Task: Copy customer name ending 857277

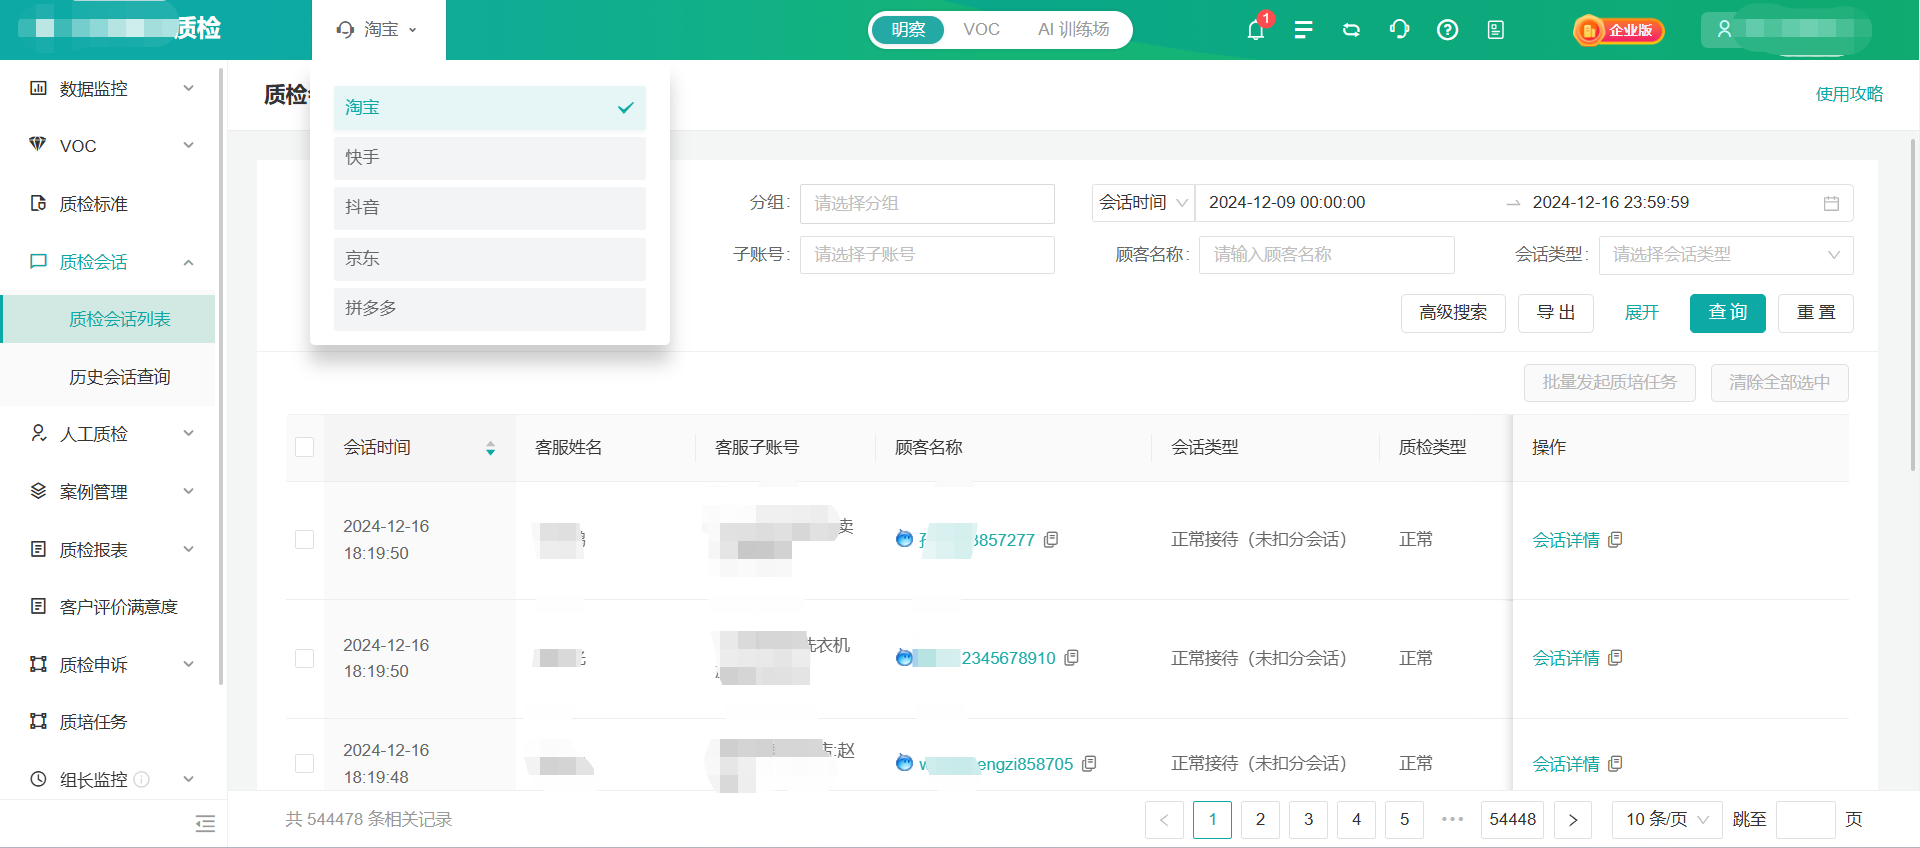Action: coord(1051,539)
